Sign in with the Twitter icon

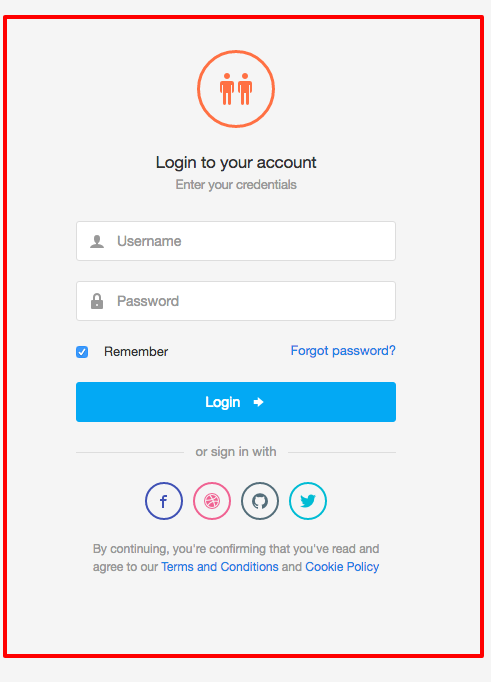[x=308, y=501]
